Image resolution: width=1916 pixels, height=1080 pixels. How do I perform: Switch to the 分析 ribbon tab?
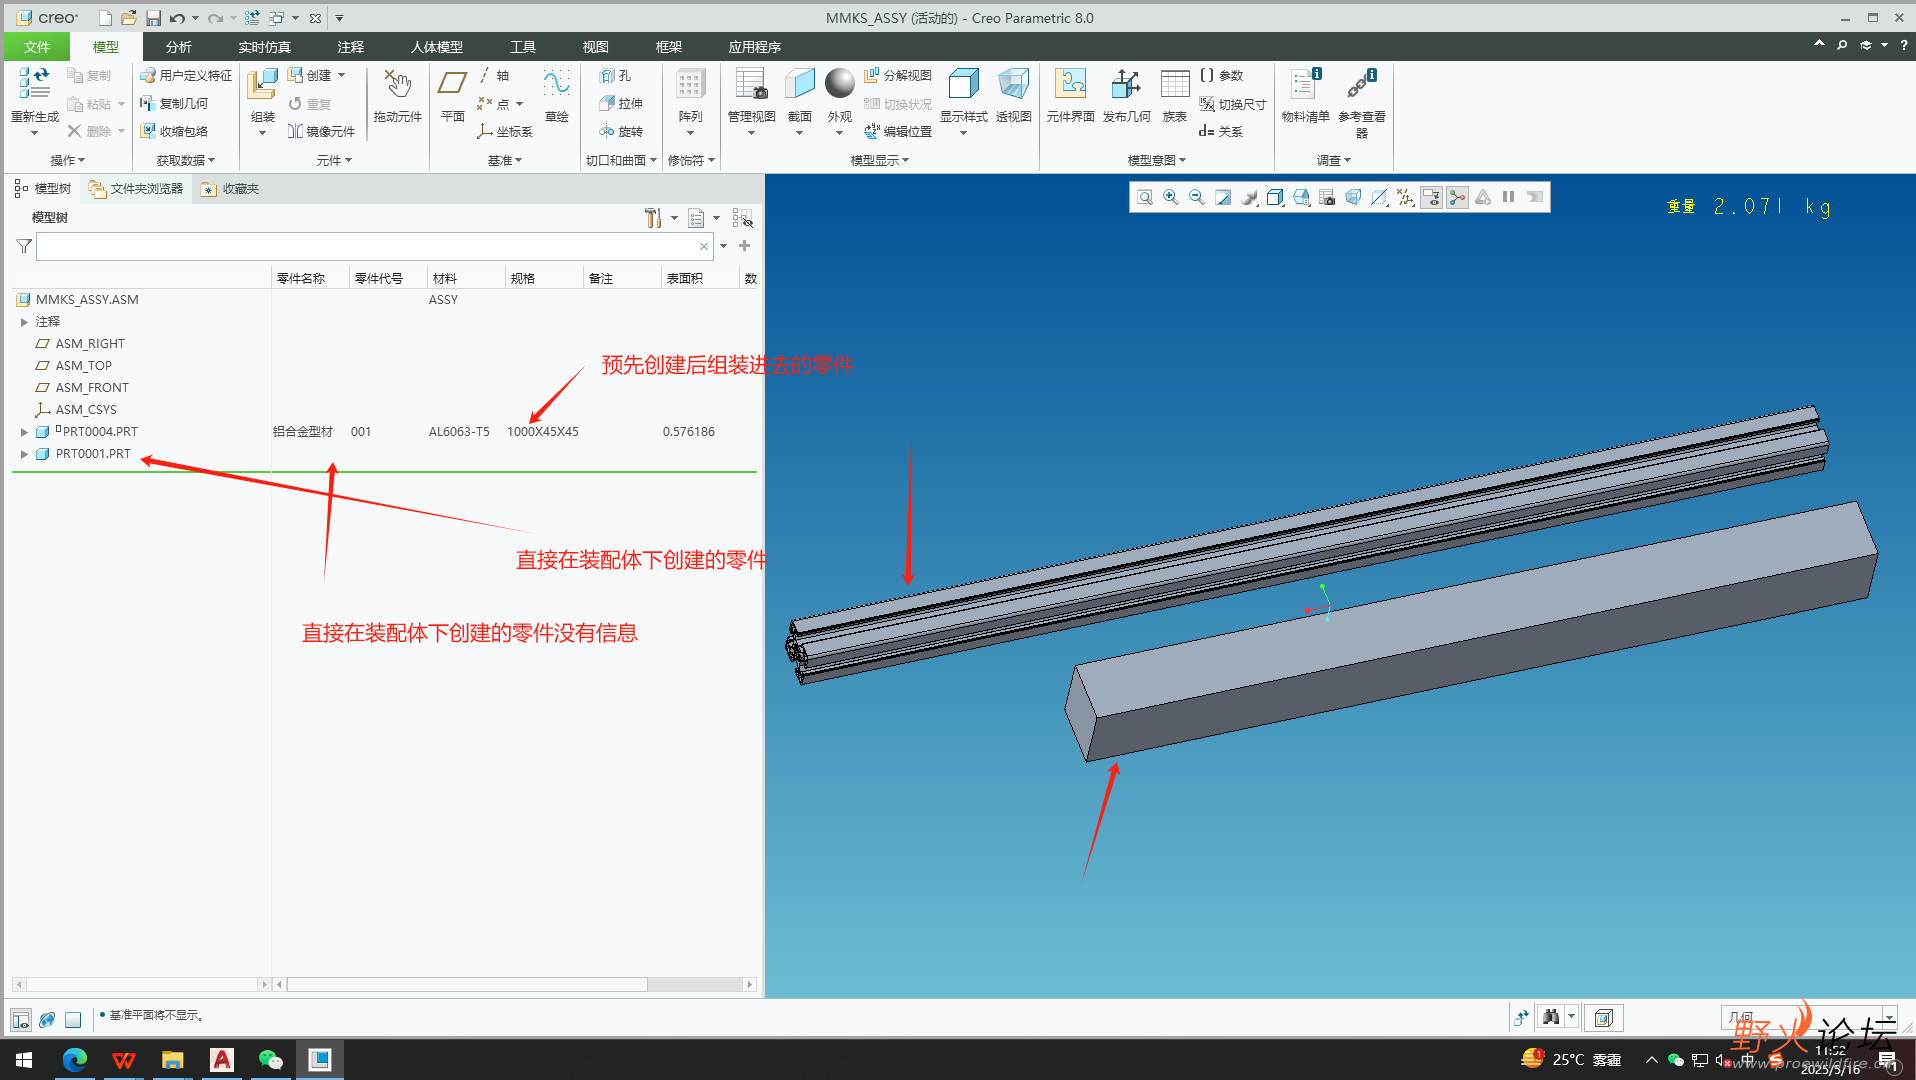[179, 47]
